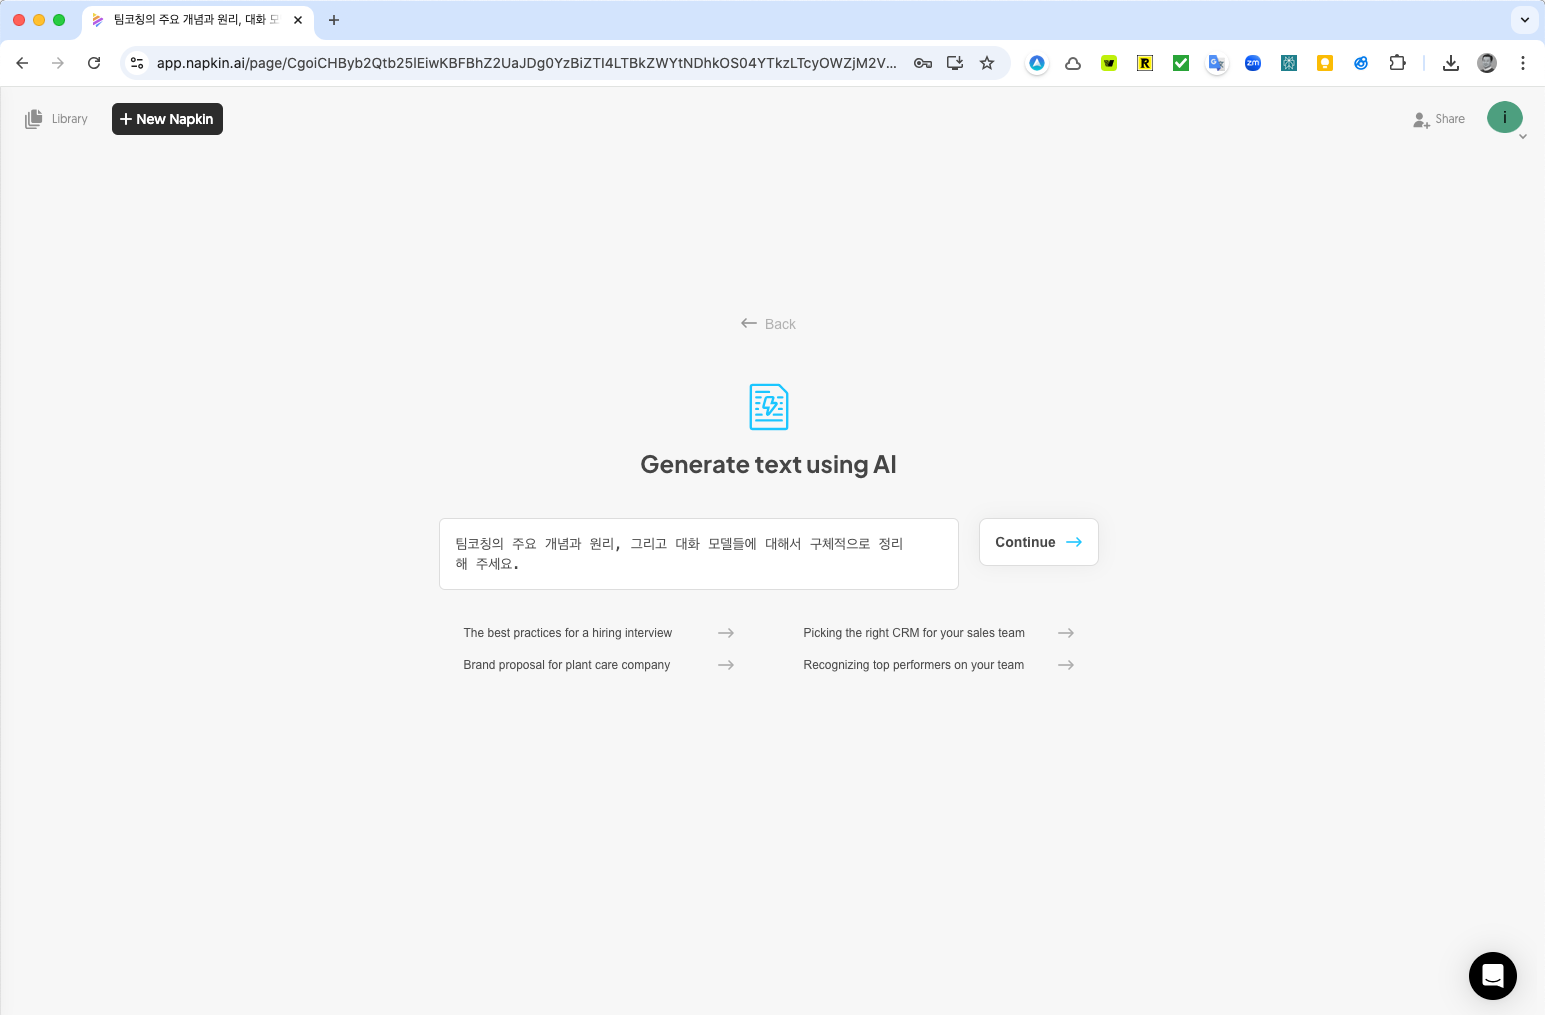Open a new browser tab
The image size is (1545, 1020).
[334, 20]
